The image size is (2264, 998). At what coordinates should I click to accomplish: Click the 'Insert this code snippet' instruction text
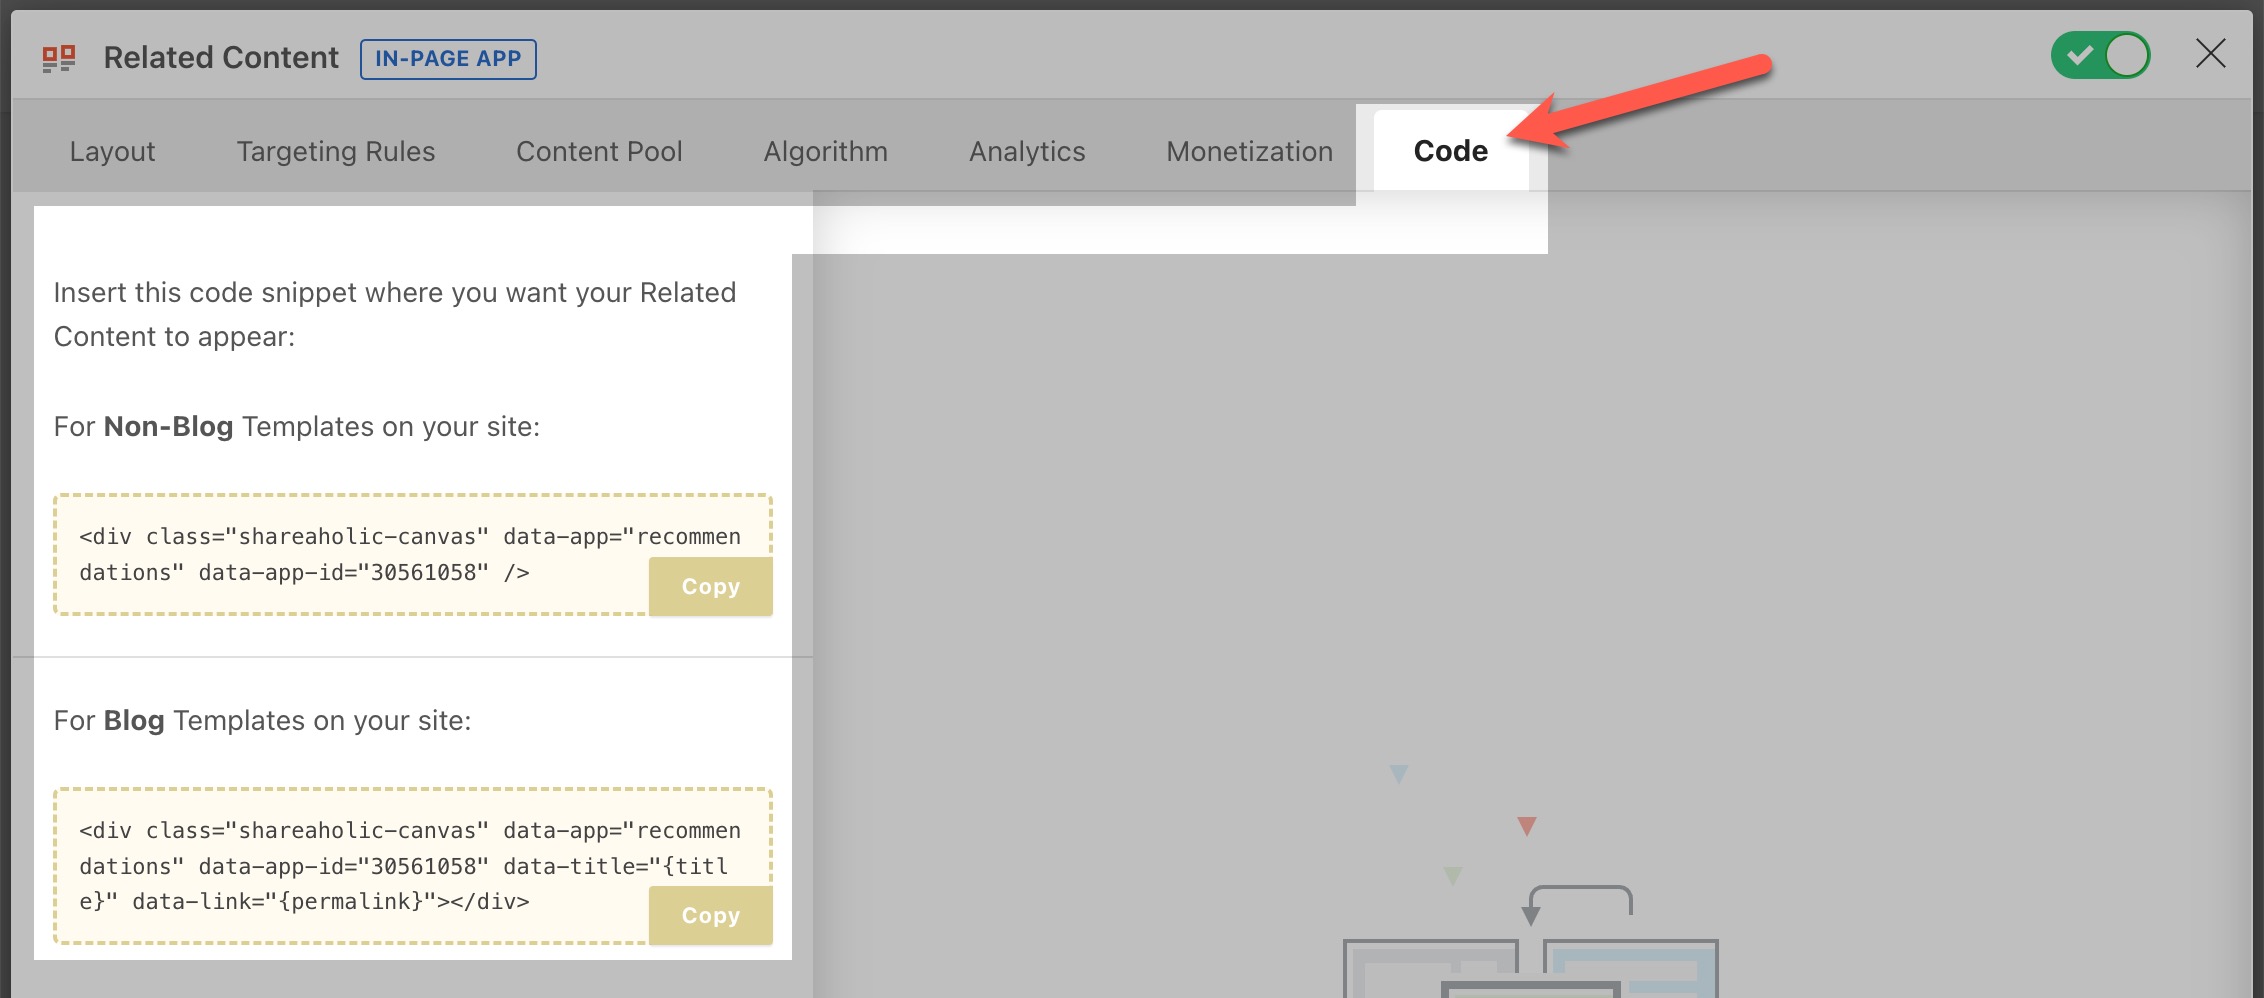coord(395,314)
